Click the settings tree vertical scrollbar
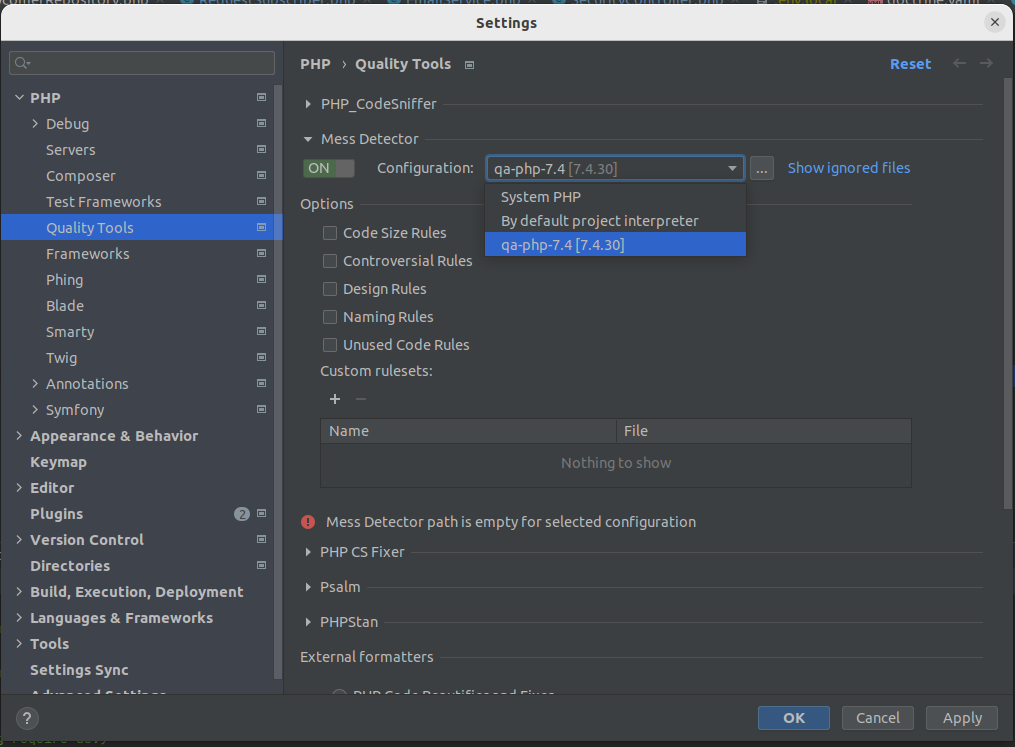The image size is (1015, 747). click(278, 382)
